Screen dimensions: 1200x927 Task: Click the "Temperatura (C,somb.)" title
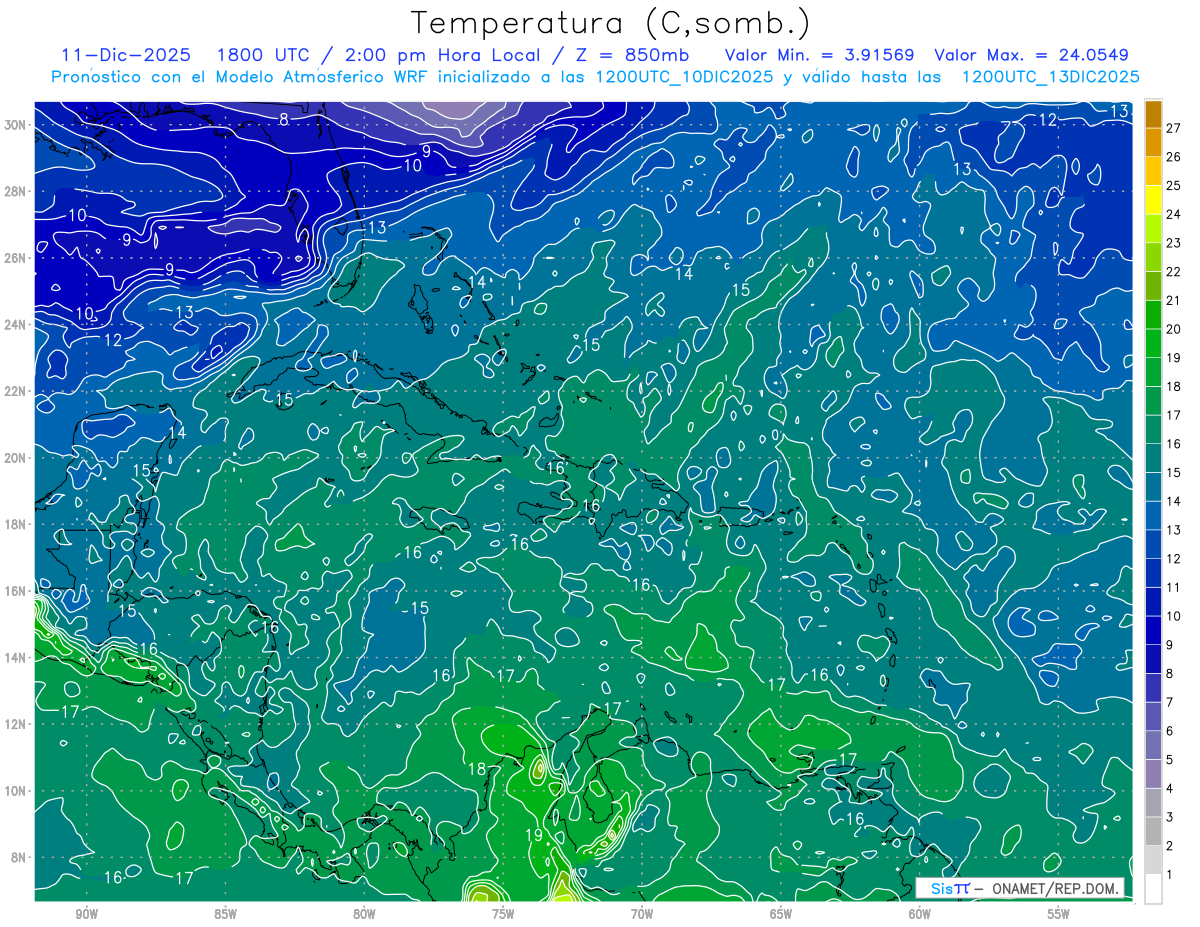[611, 23]
